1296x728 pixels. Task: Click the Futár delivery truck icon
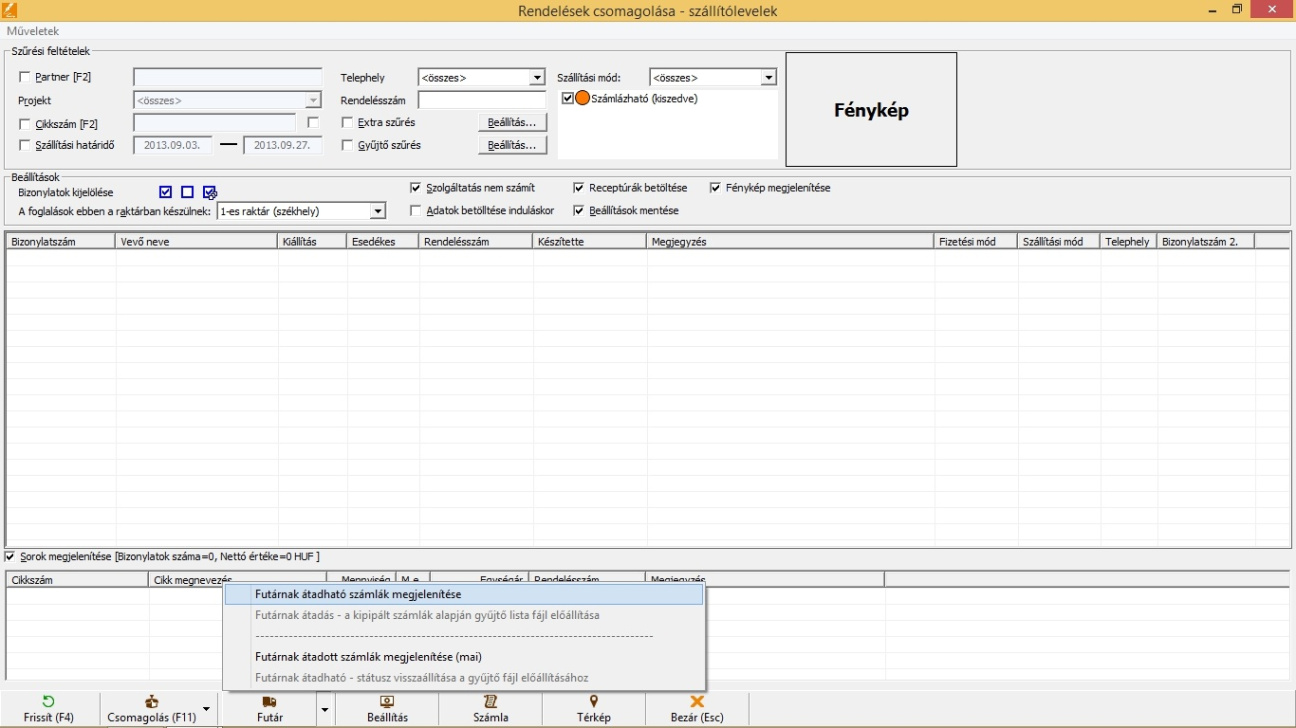point(269,702)
